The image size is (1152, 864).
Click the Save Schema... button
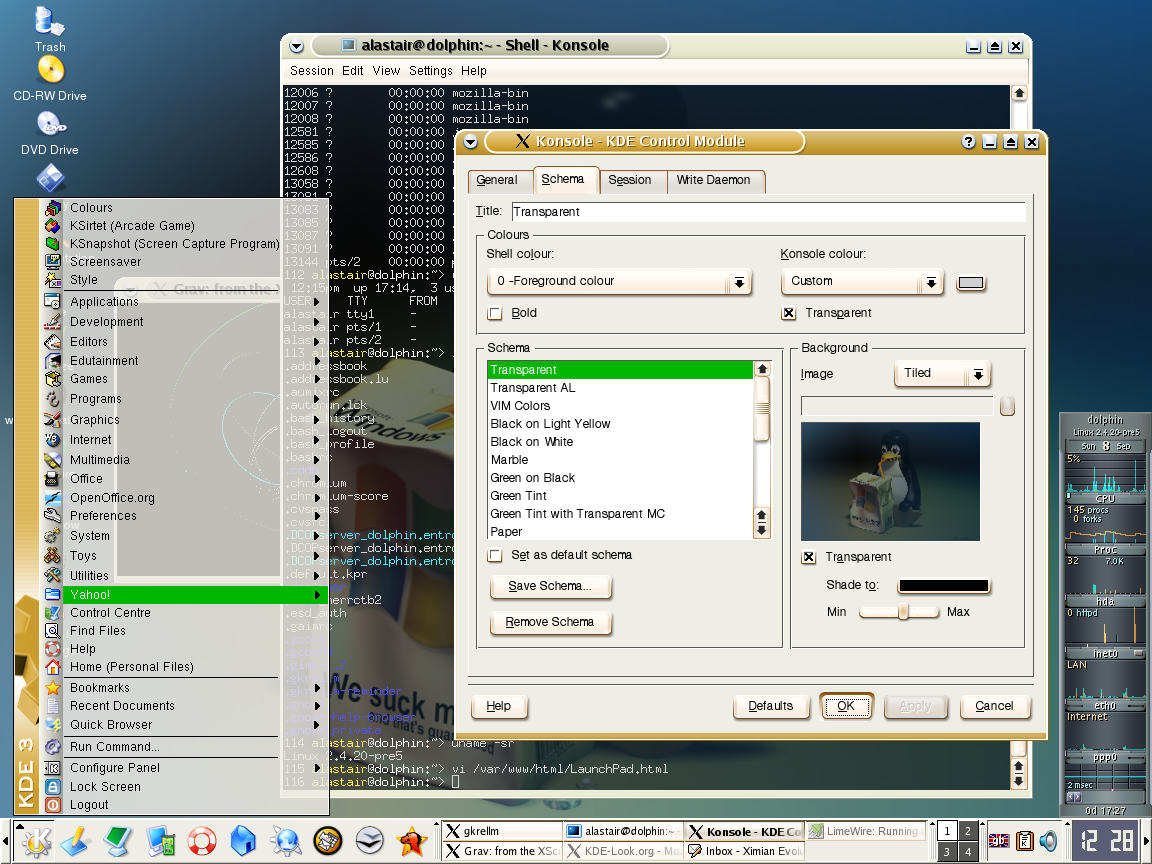click(x=550, y=586)
